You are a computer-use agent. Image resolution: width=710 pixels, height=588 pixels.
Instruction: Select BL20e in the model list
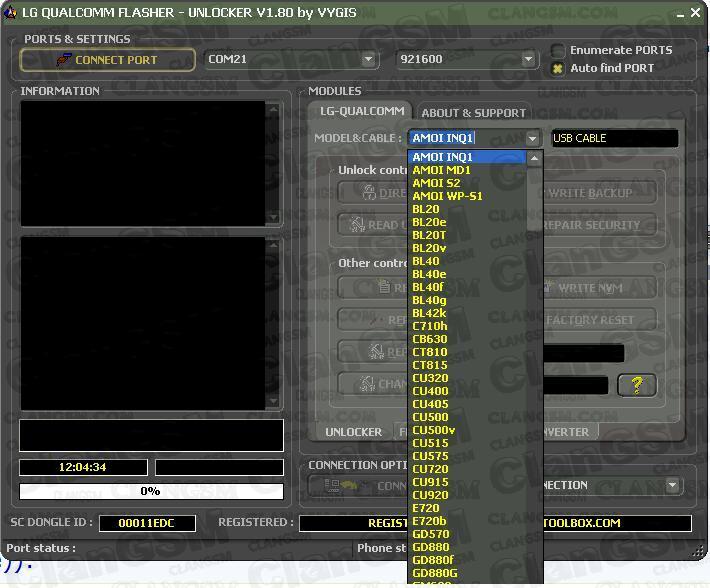click(x=467, y=222)
